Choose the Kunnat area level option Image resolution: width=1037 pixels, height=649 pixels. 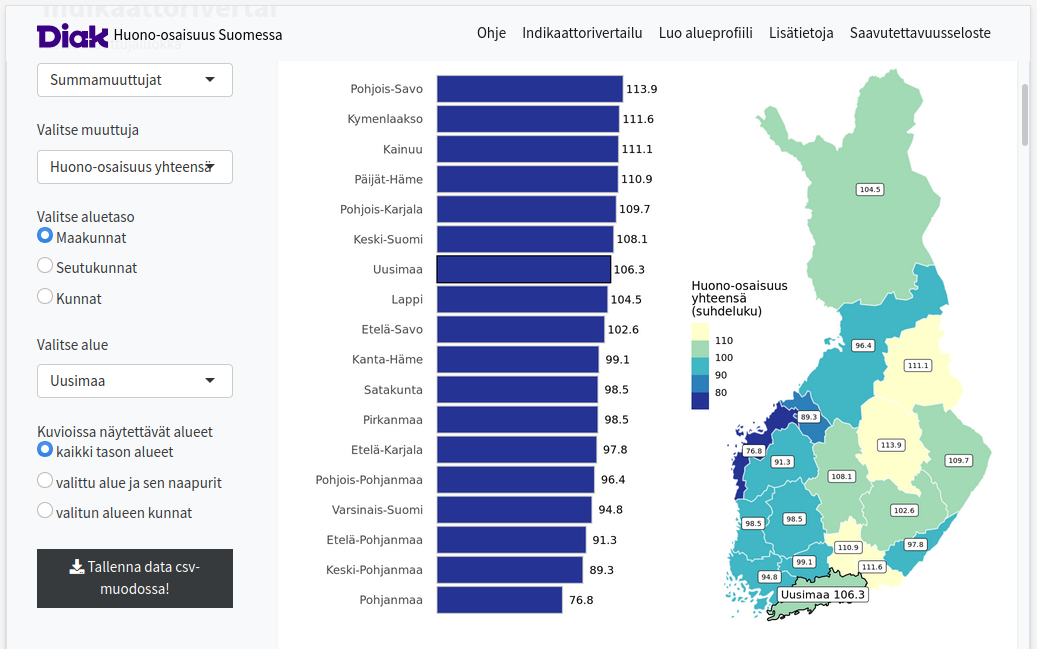point(45,297)
